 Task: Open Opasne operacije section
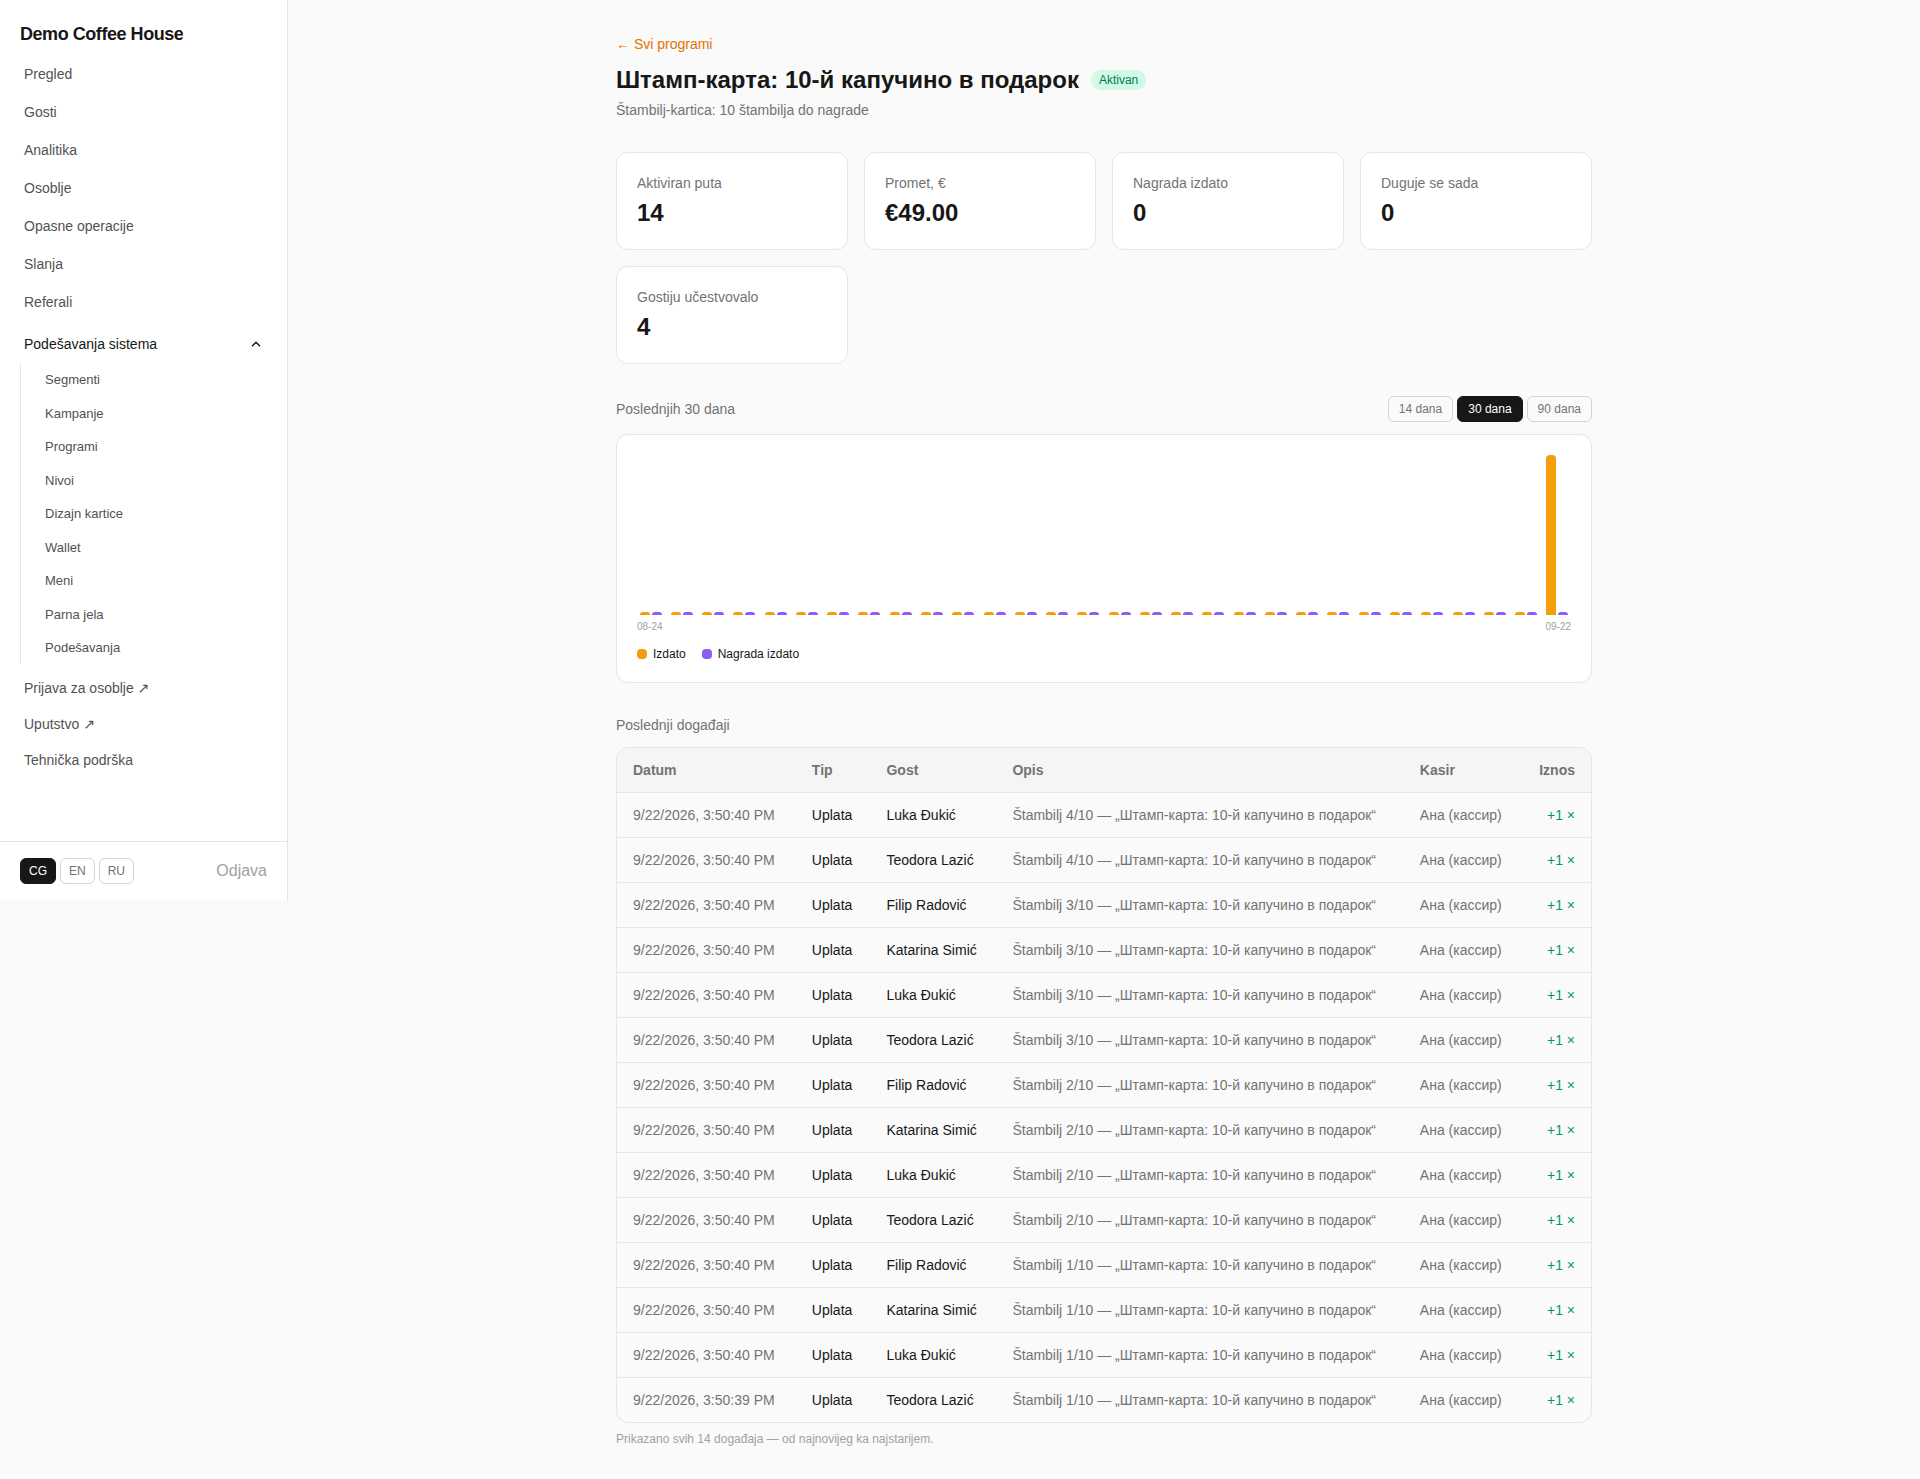tap(78, 226)
